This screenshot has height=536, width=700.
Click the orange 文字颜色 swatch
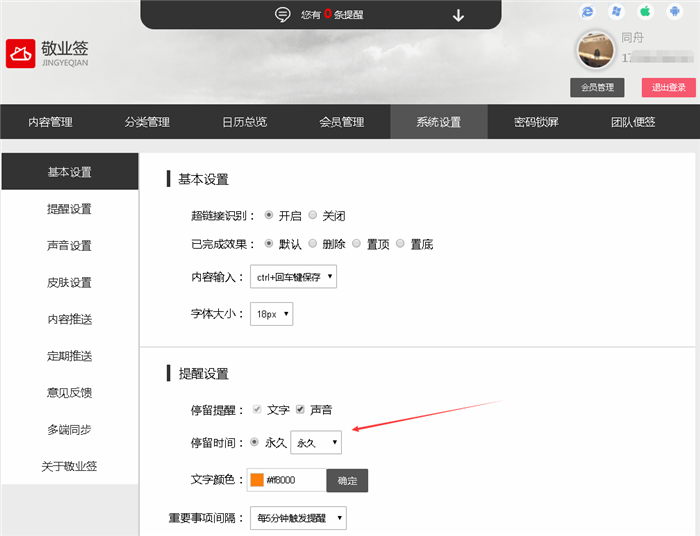pos(257,480)
